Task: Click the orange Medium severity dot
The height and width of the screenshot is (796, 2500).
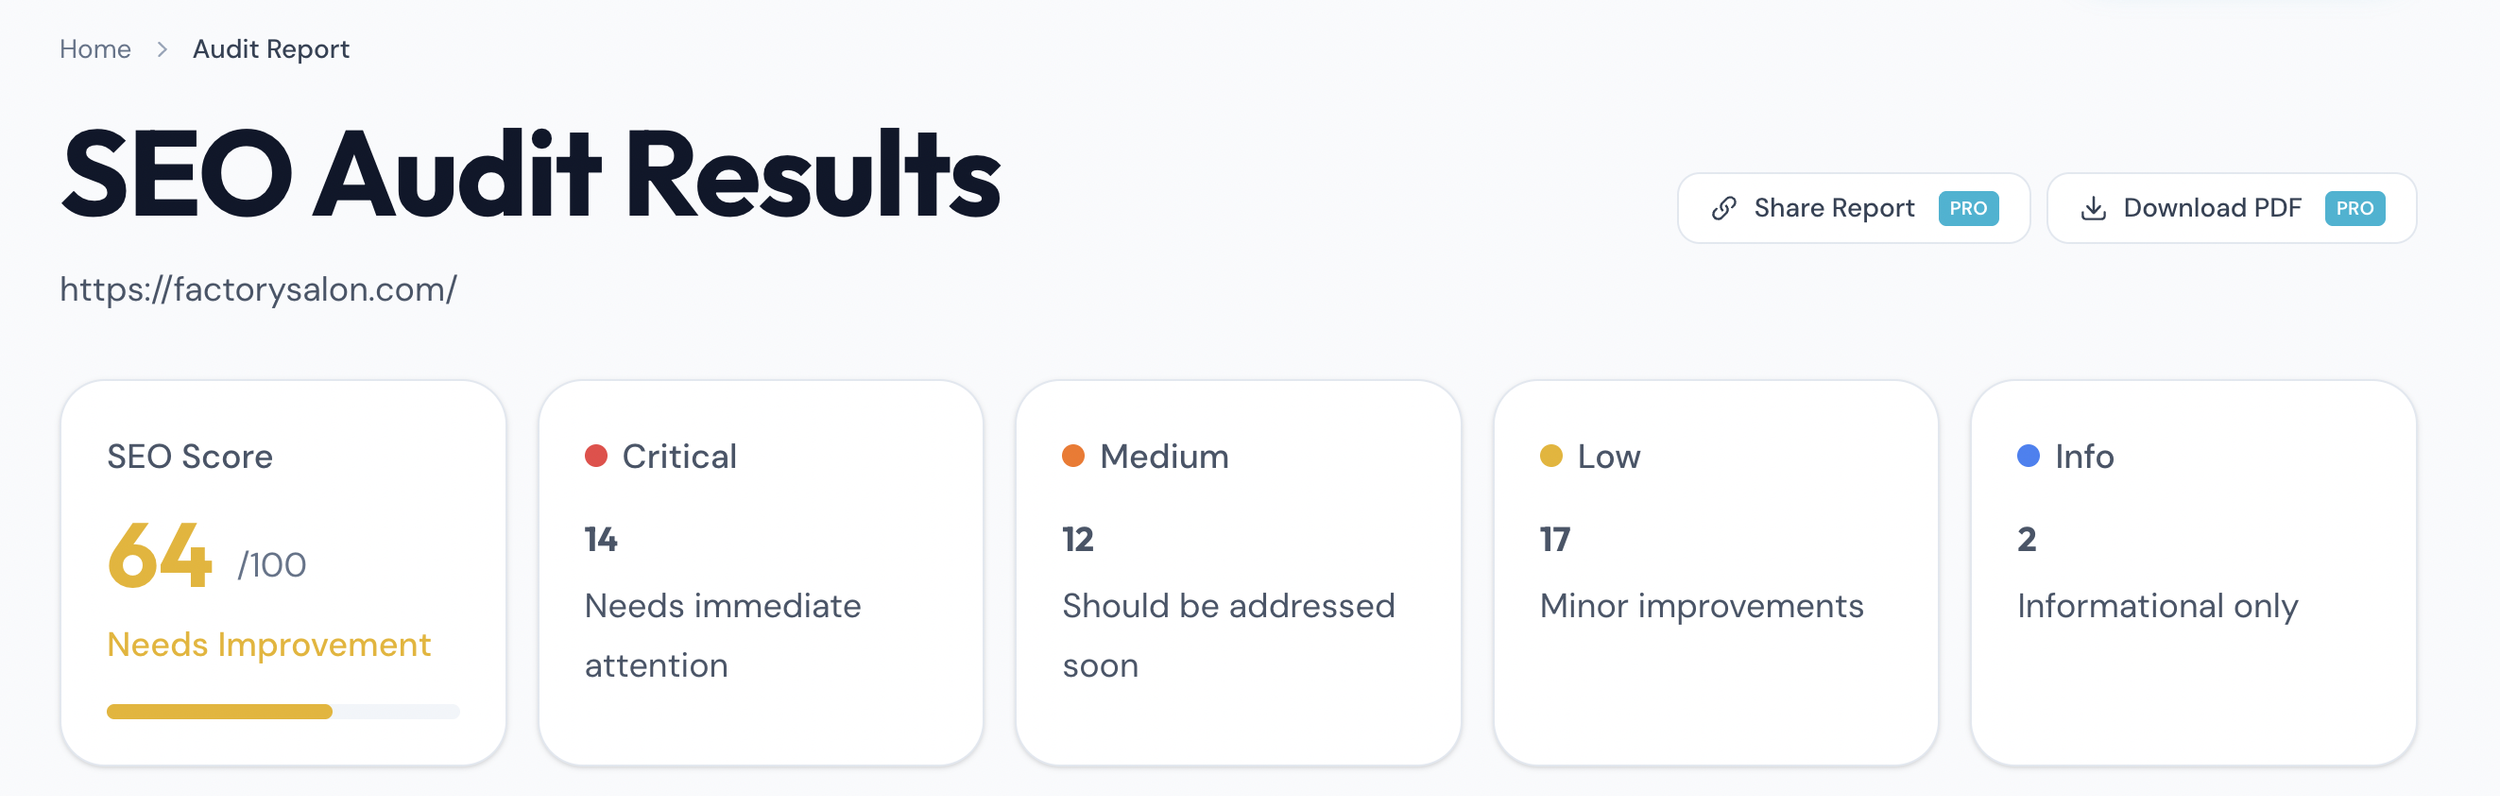Action: pyautogui.click(x=1073, y=456)
